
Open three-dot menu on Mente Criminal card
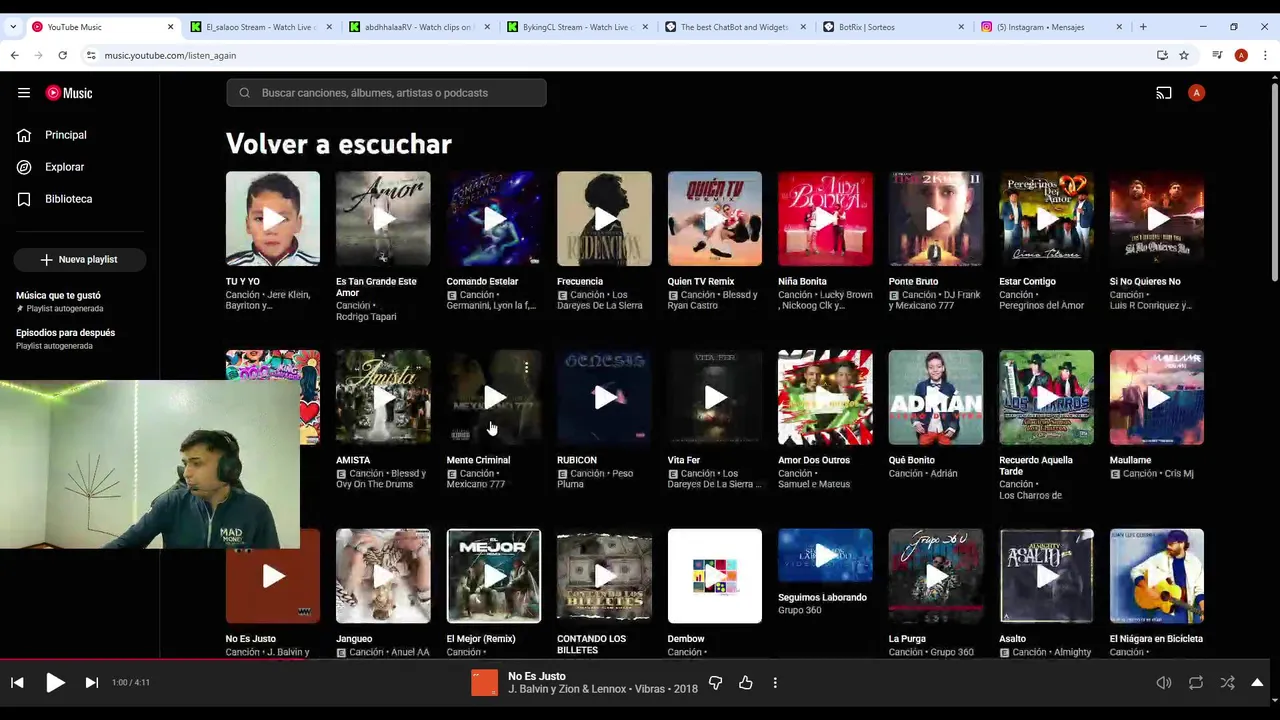(x=526, y=368)
